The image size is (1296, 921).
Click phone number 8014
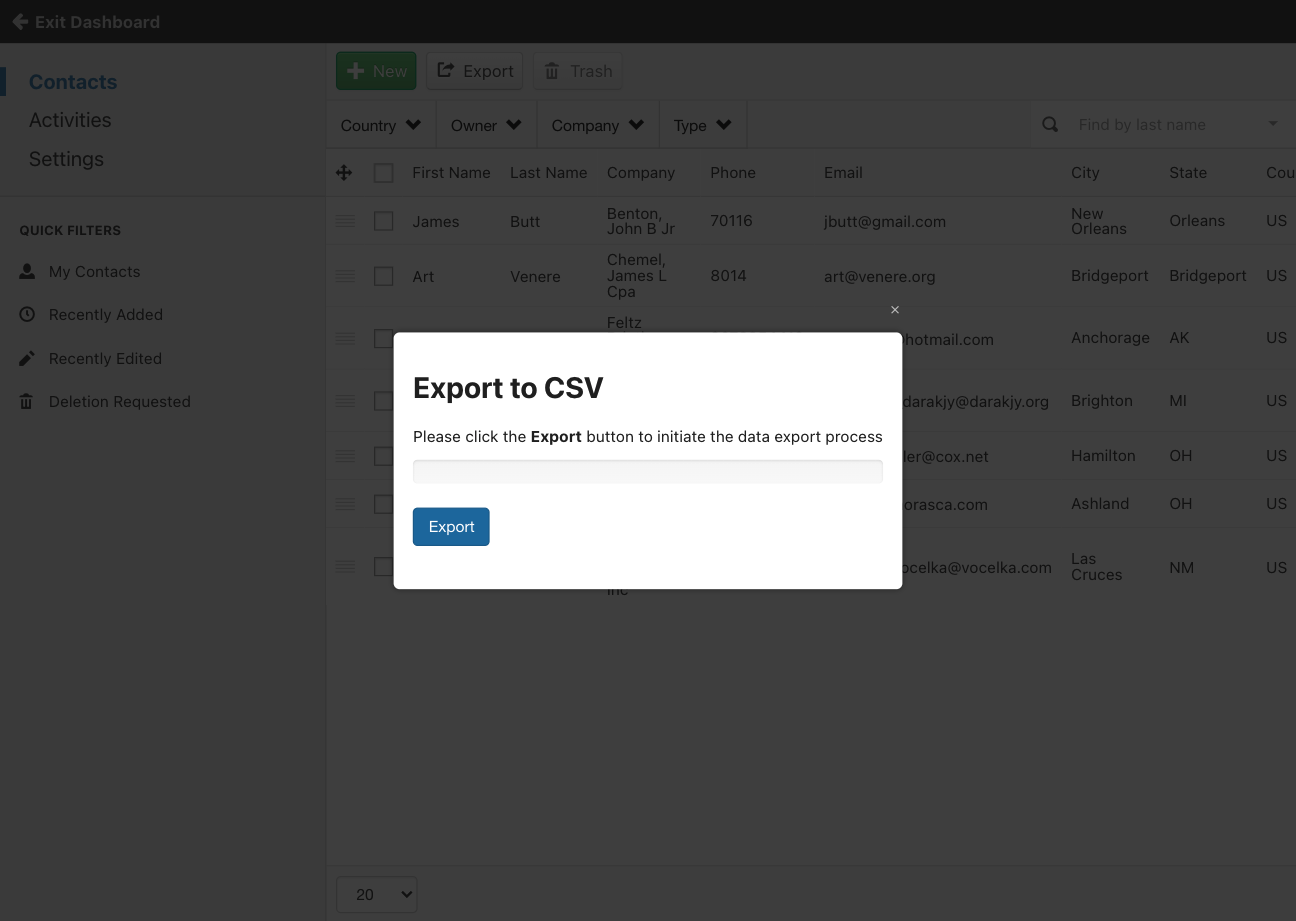(728, 275)
